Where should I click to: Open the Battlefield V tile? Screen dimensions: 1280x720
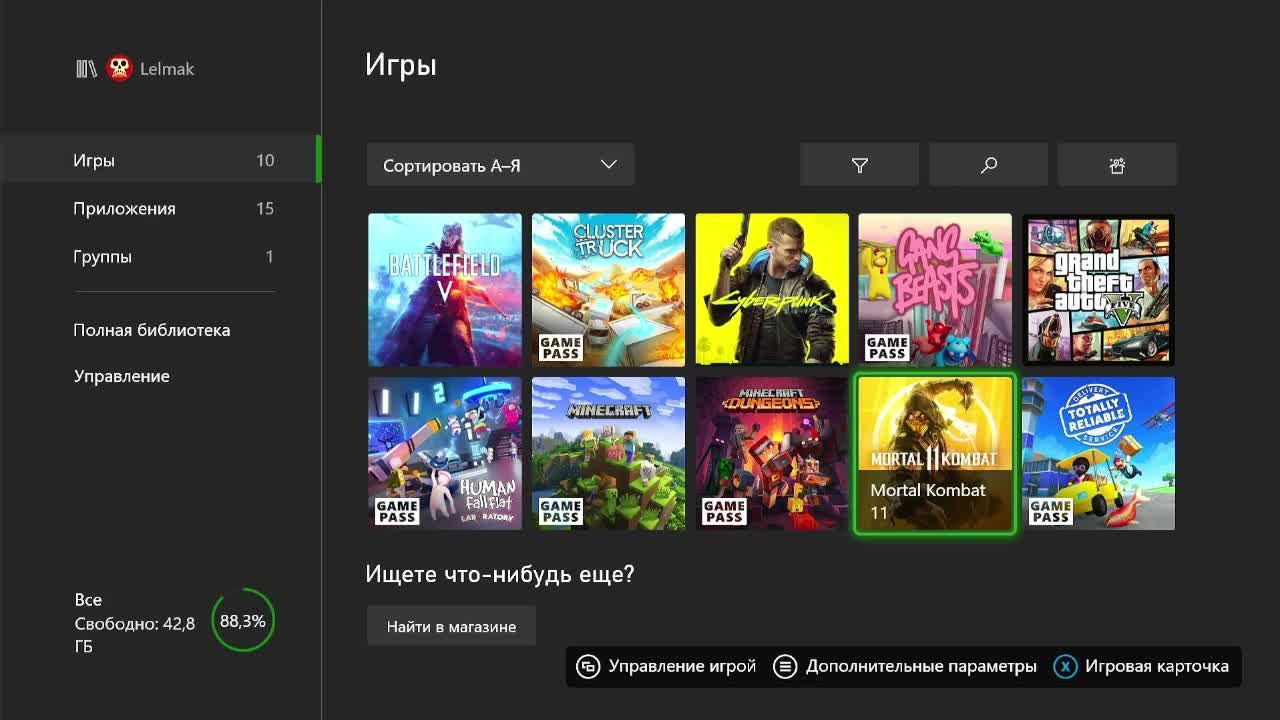coord(445,290)
